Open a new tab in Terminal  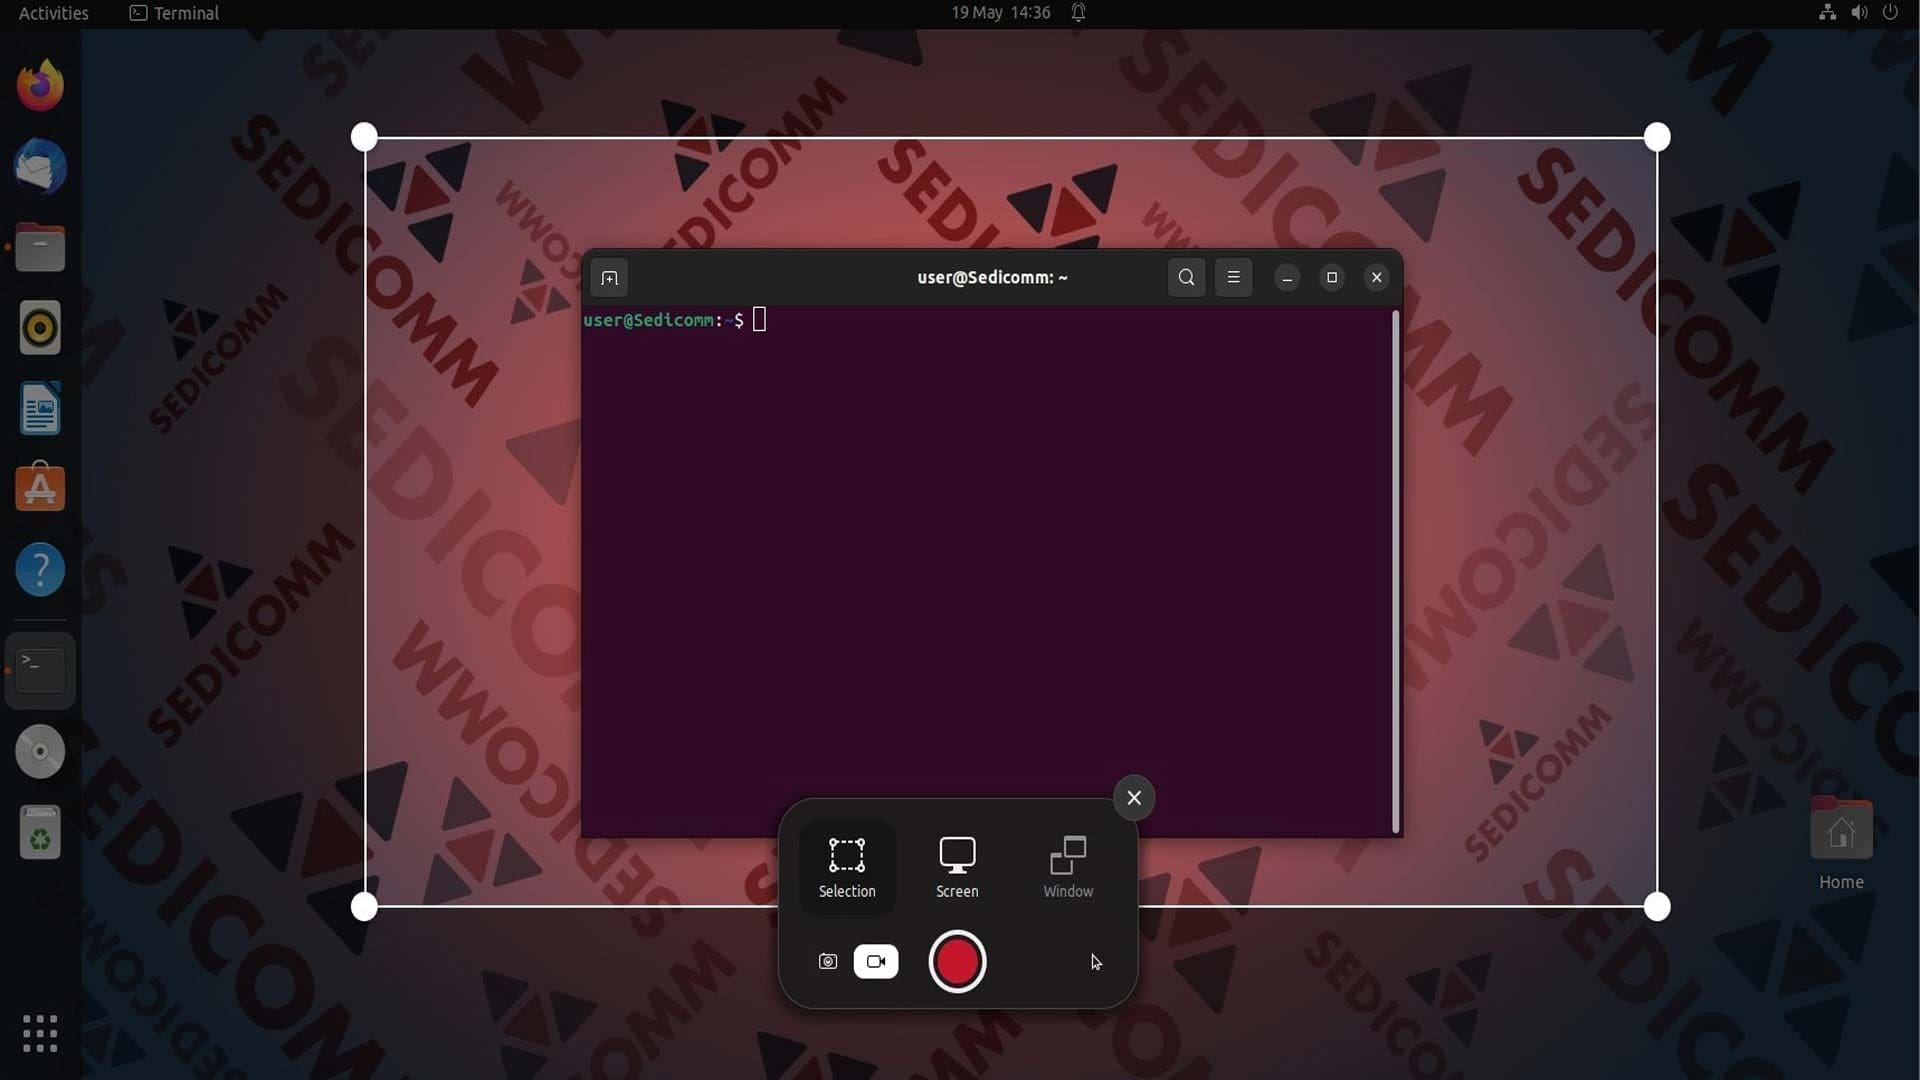[609, 278]
